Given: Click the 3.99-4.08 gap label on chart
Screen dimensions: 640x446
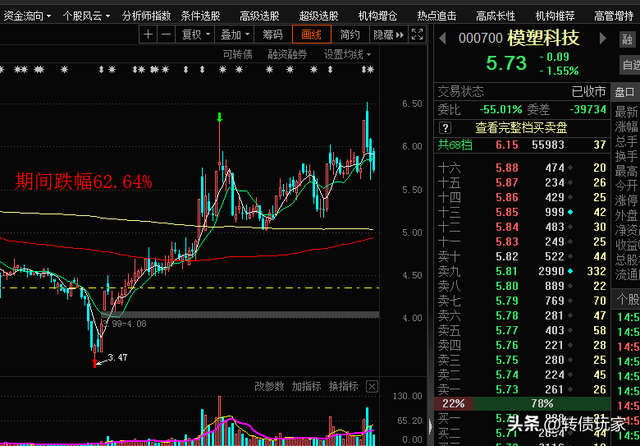Looking at the screenshot, I should tap(124, 324).
